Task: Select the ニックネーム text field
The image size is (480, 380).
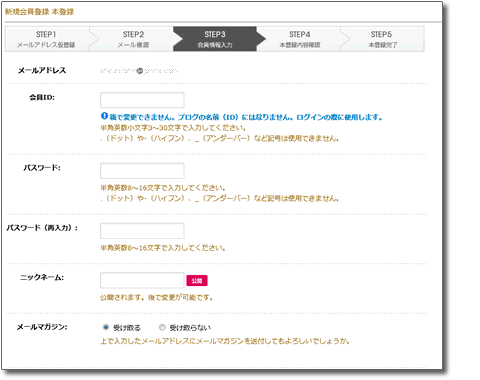Action: coord(142,280)
